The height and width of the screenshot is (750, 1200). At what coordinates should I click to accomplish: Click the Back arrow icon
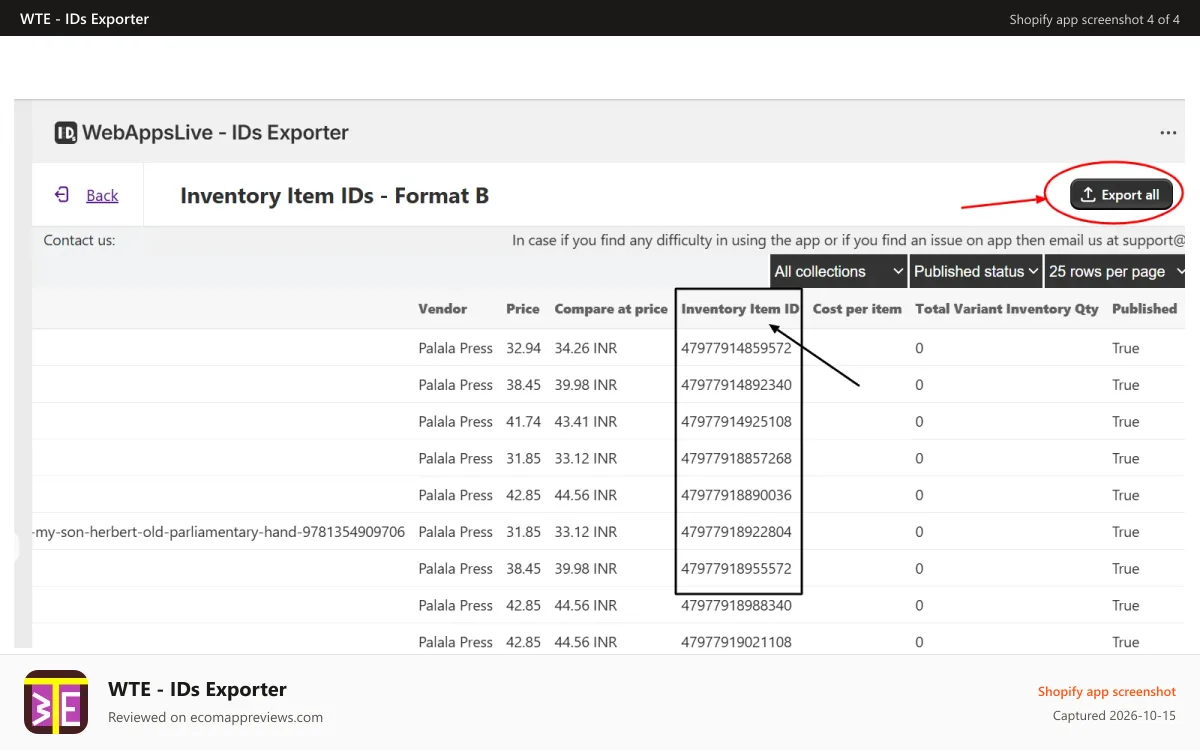tap(62, 195)
